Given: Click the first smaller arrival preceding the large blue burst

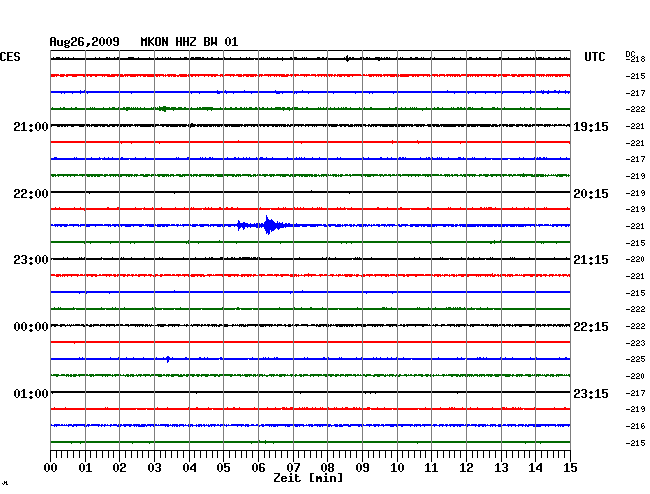Looking at the screenshot, I should click(x=242, y=225).
